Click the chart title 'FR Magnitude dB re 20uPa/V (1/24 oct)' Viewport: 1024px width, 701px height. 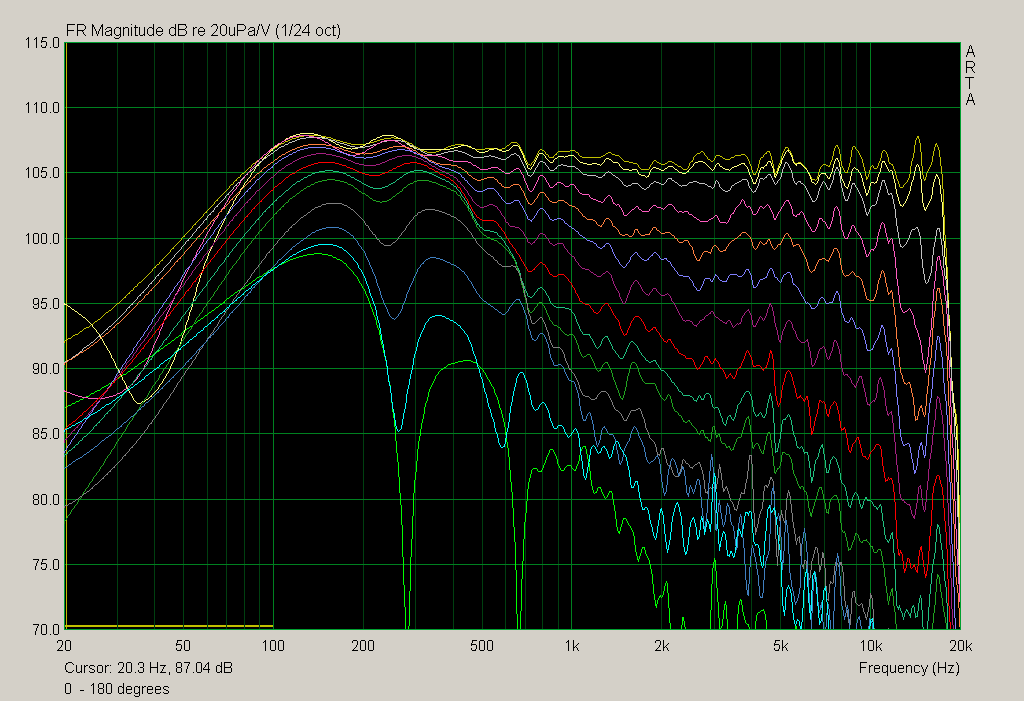tap(203, 31)
